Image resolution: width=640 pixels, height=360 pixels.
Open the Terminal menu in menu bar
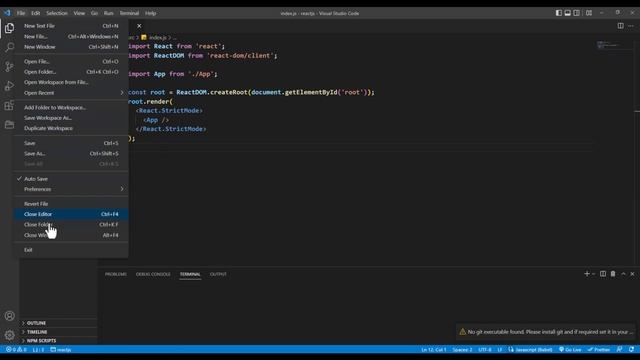(129, 13)
